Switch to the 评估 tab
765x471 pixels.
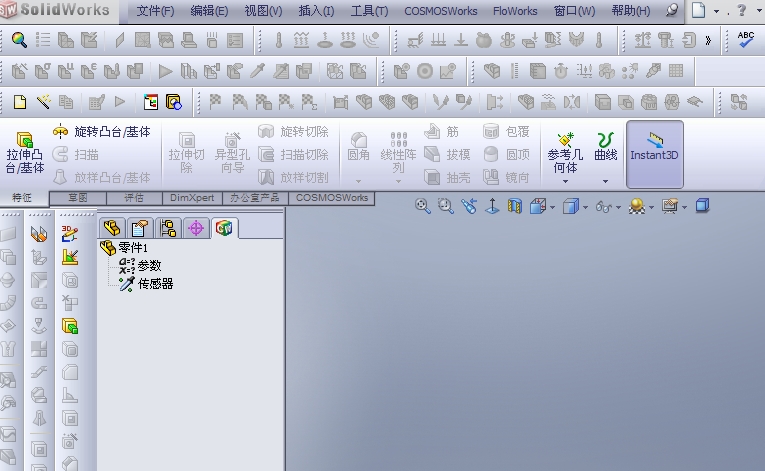[x=134, y=198]
